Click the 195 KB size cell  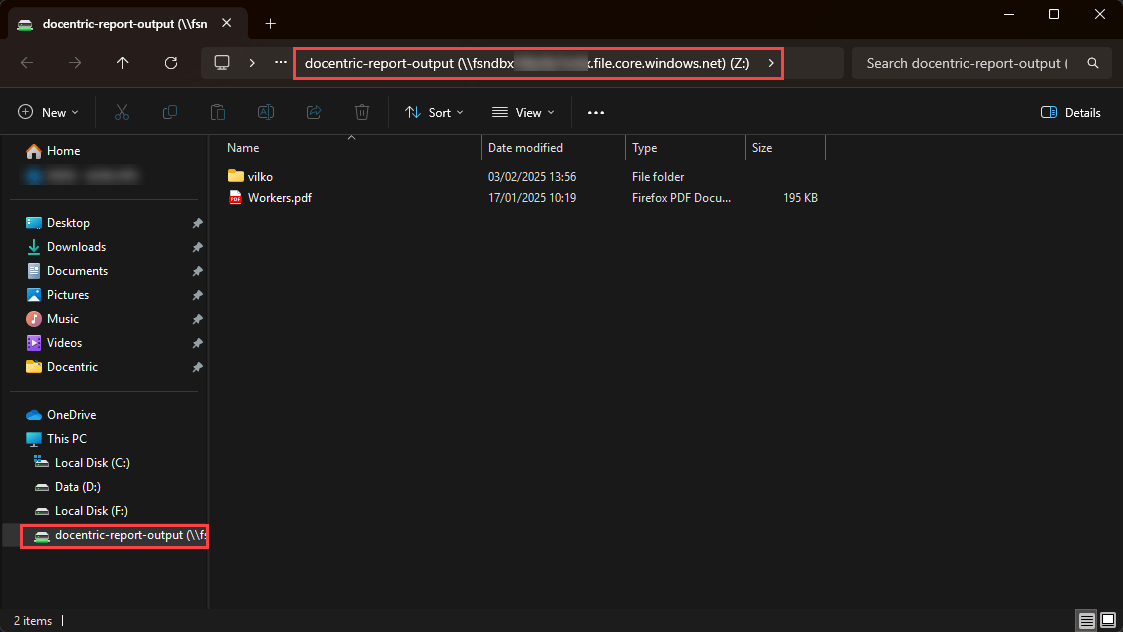pyautogui.click(x=800, y=198)
